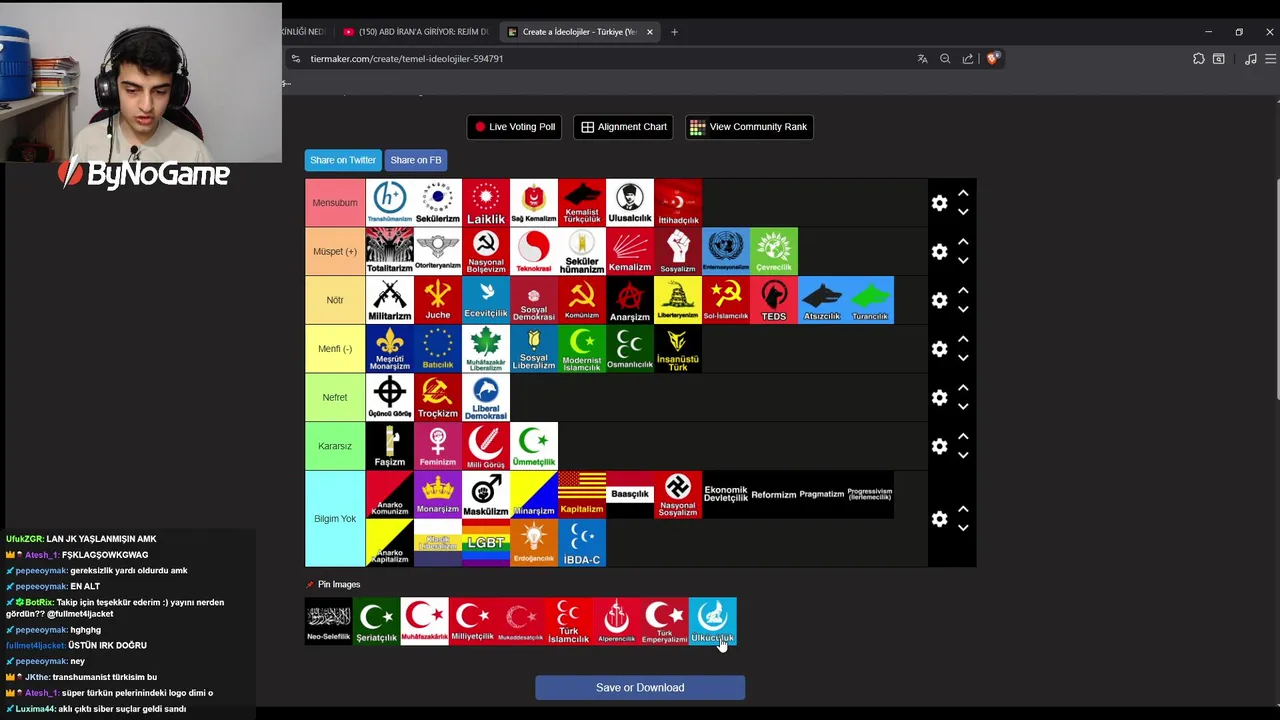This screenshot has height=720, width=1280.
Task: Open the Alignment Chart
Action: click(623, 127)
